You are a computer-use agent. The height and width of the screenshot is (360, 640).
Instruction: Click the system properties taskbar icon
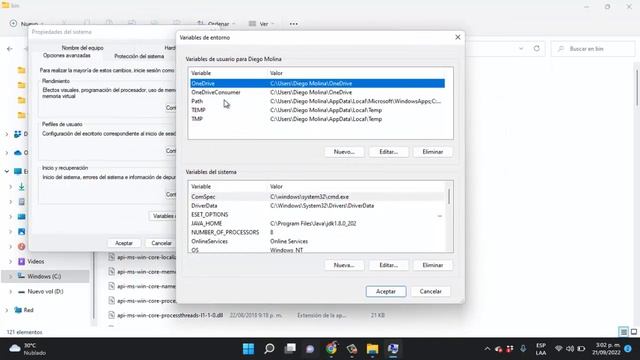pyautogui.click(x=393, y=349)
